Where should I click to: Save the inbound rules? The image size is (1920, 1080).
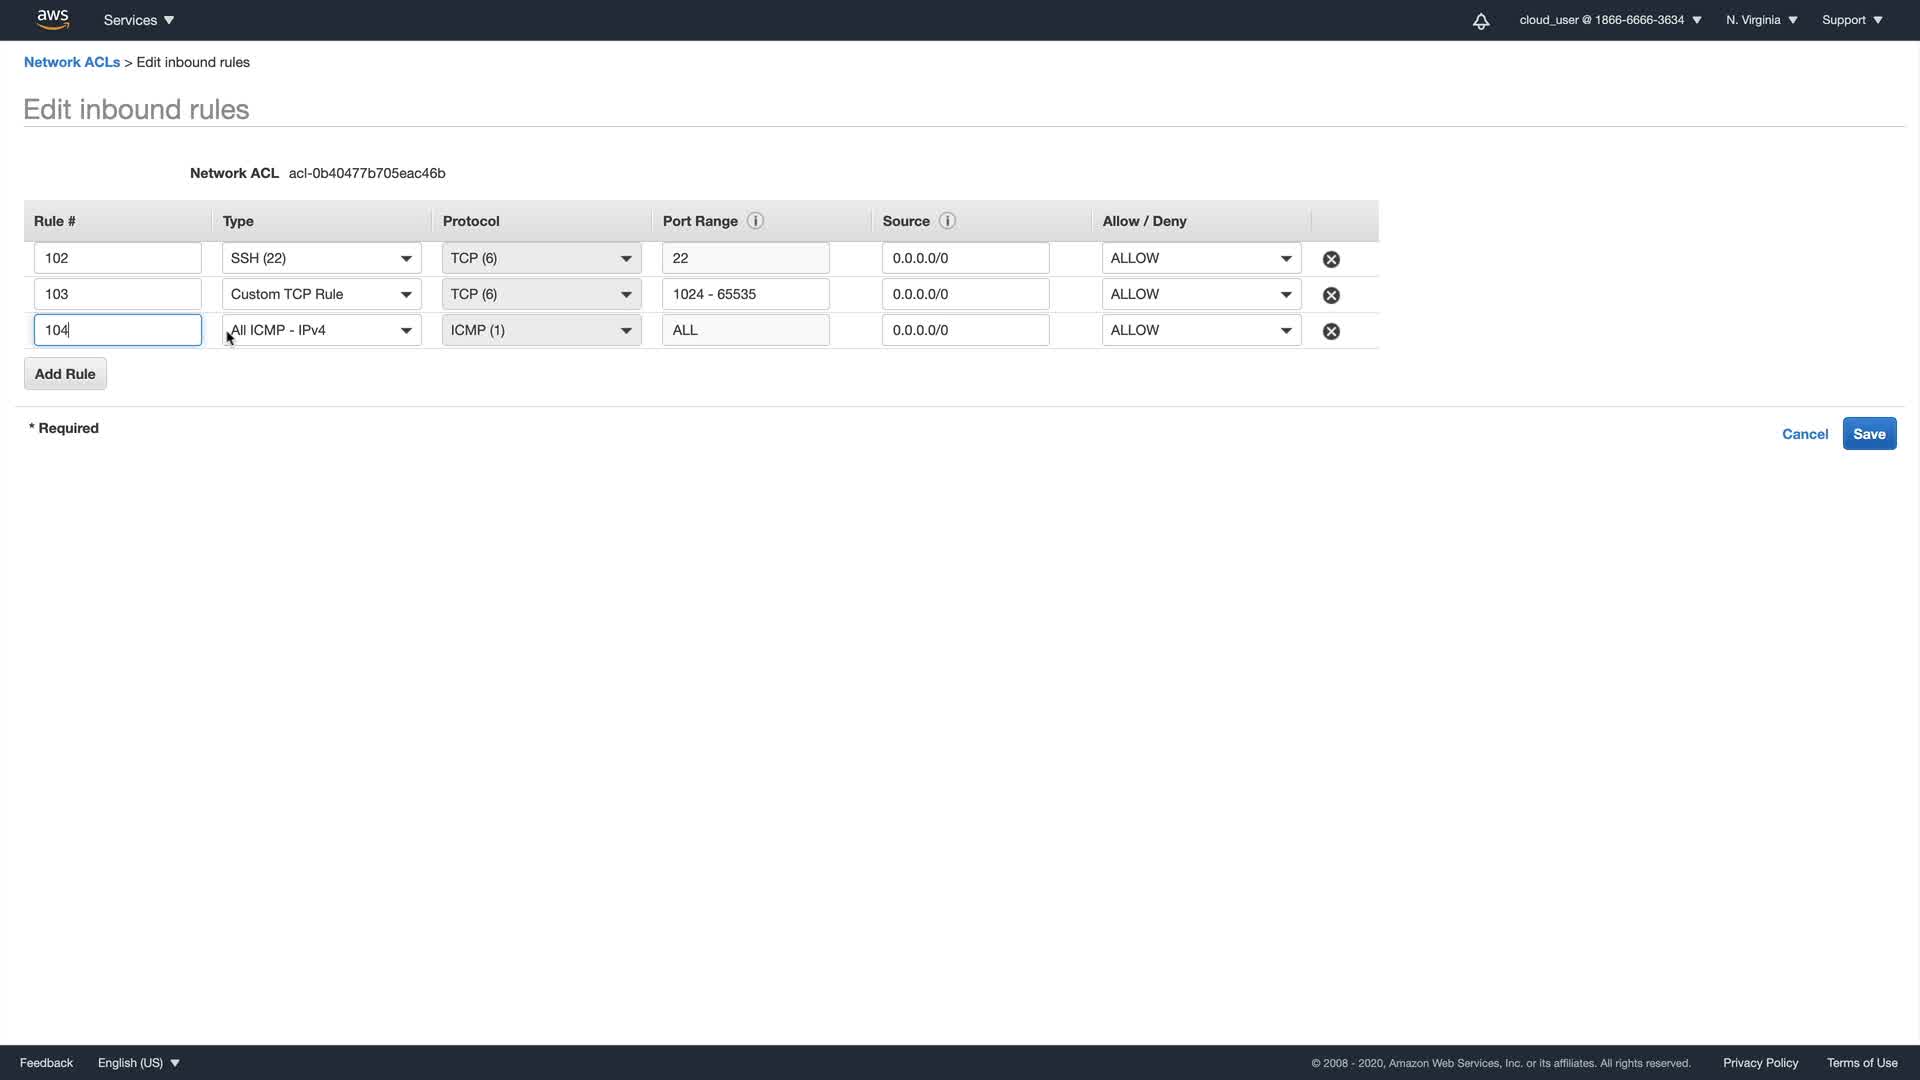coord(1869,434)
